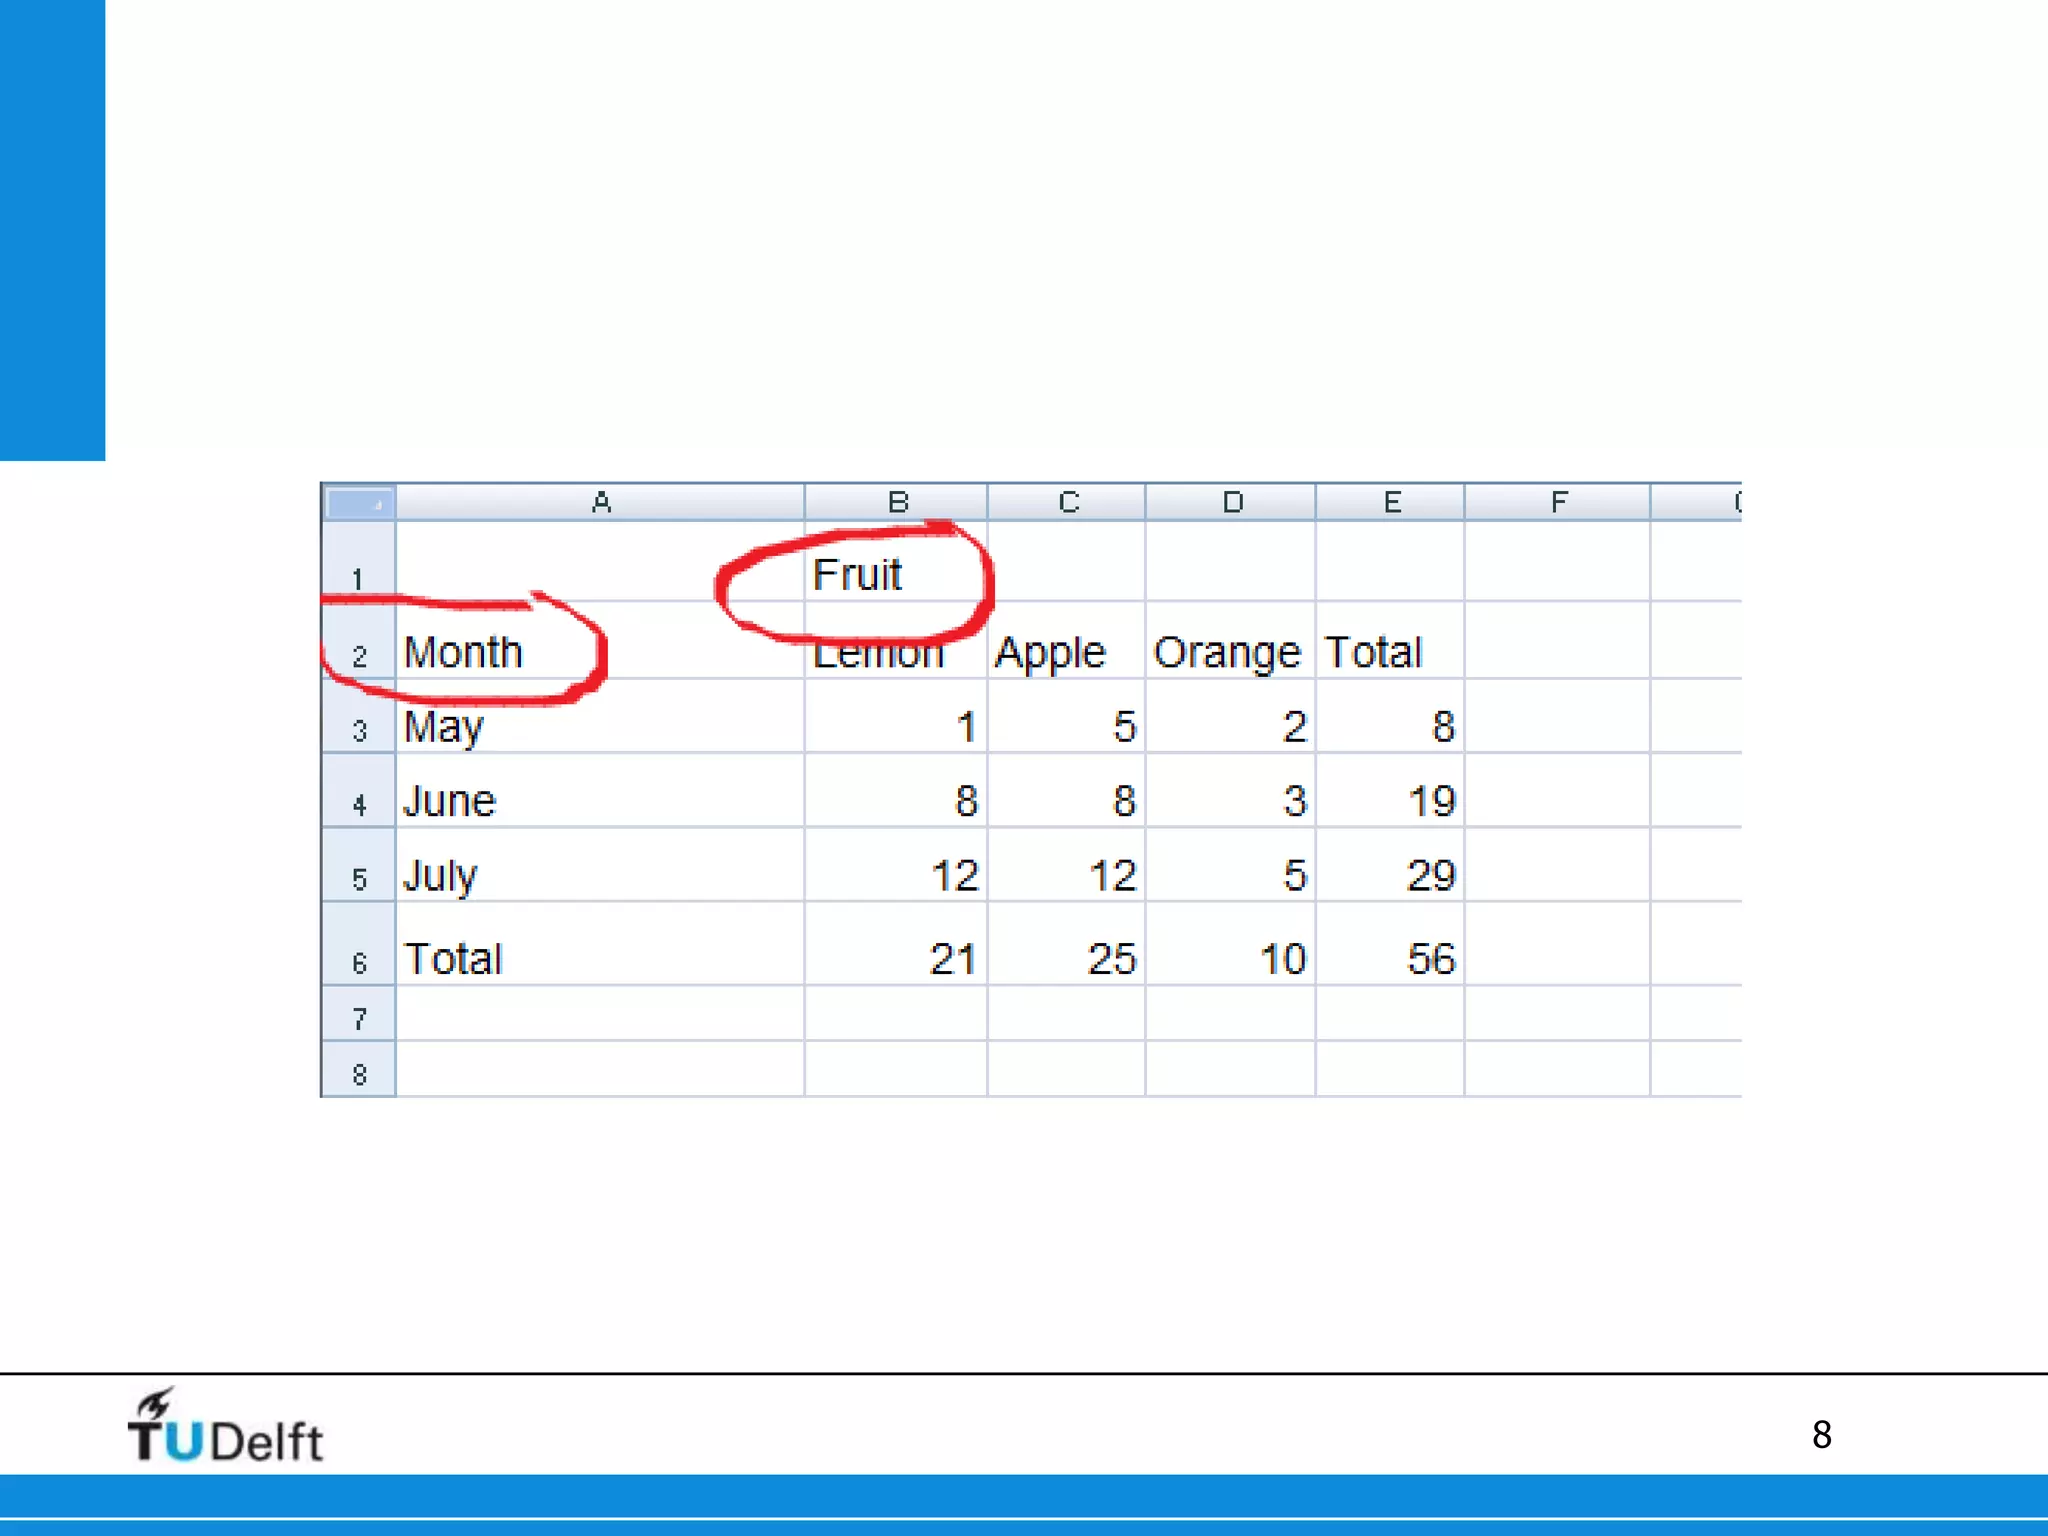Select column C header

(1067, 503)
